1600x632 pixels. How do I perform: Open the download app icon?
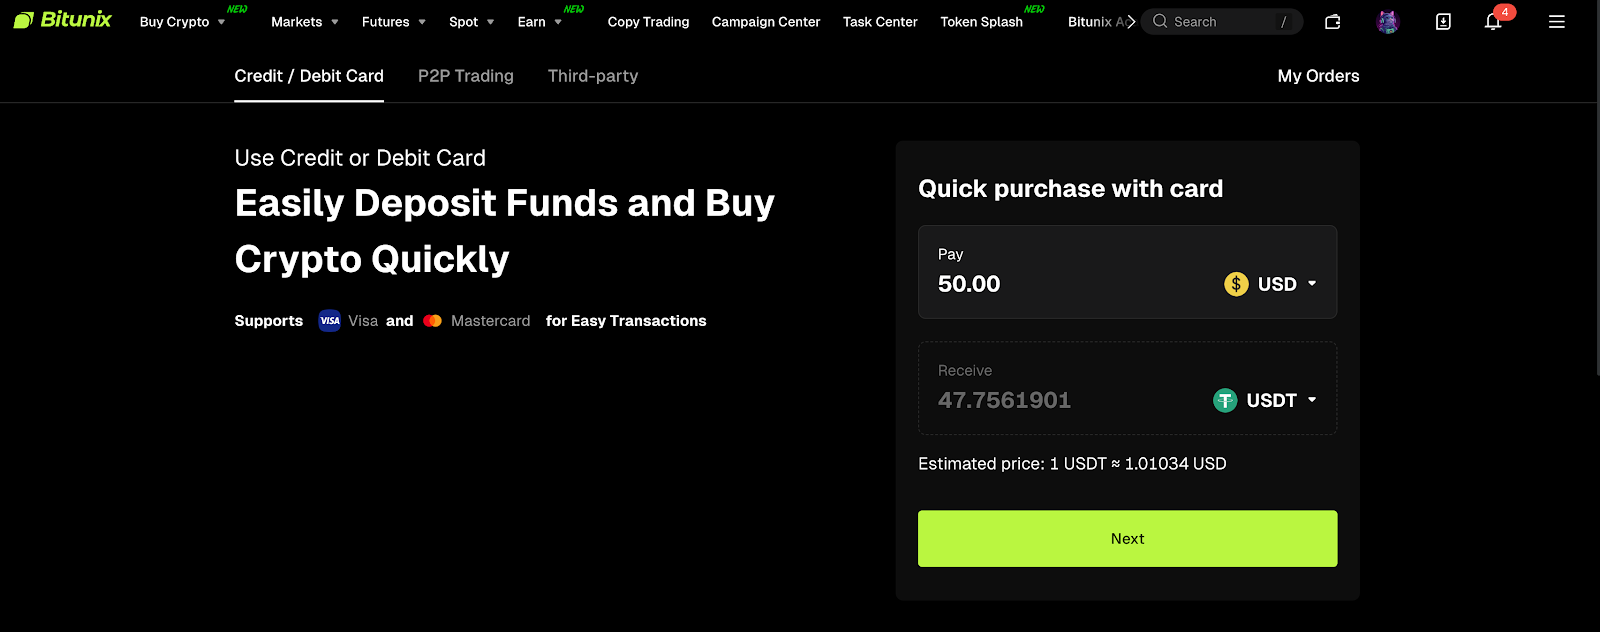point(1442,21)
